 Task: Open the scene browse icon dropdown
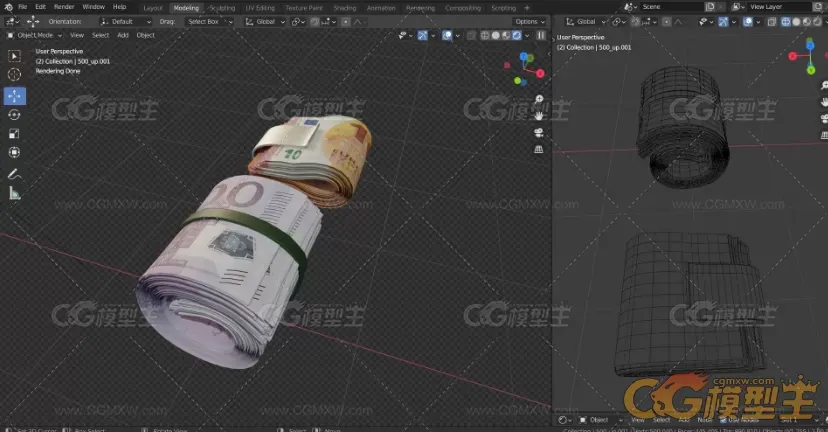[x=631, y=7]
